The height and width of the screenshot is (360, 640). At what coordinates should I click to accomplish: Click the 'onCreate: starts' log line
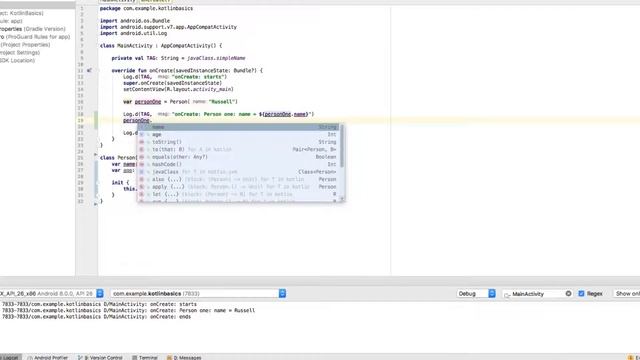point(99,304)
